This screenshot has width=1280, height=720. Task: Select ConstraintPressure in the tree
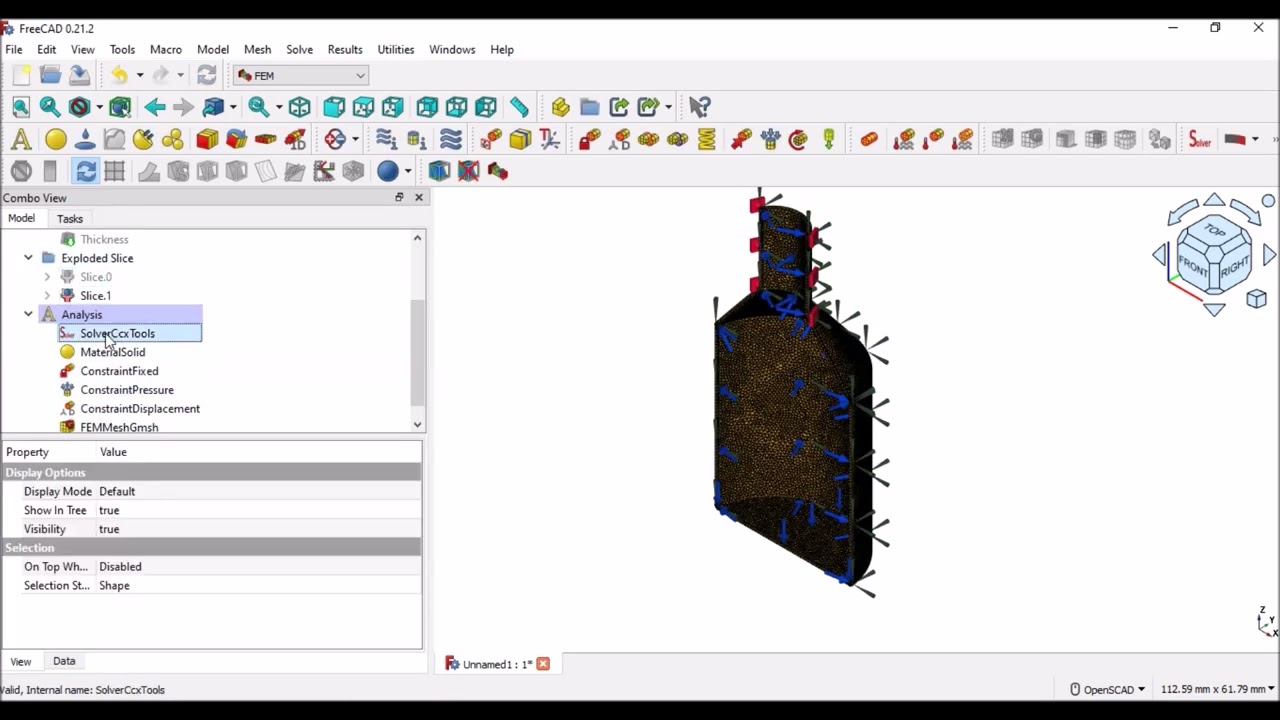tap(127, 390)
